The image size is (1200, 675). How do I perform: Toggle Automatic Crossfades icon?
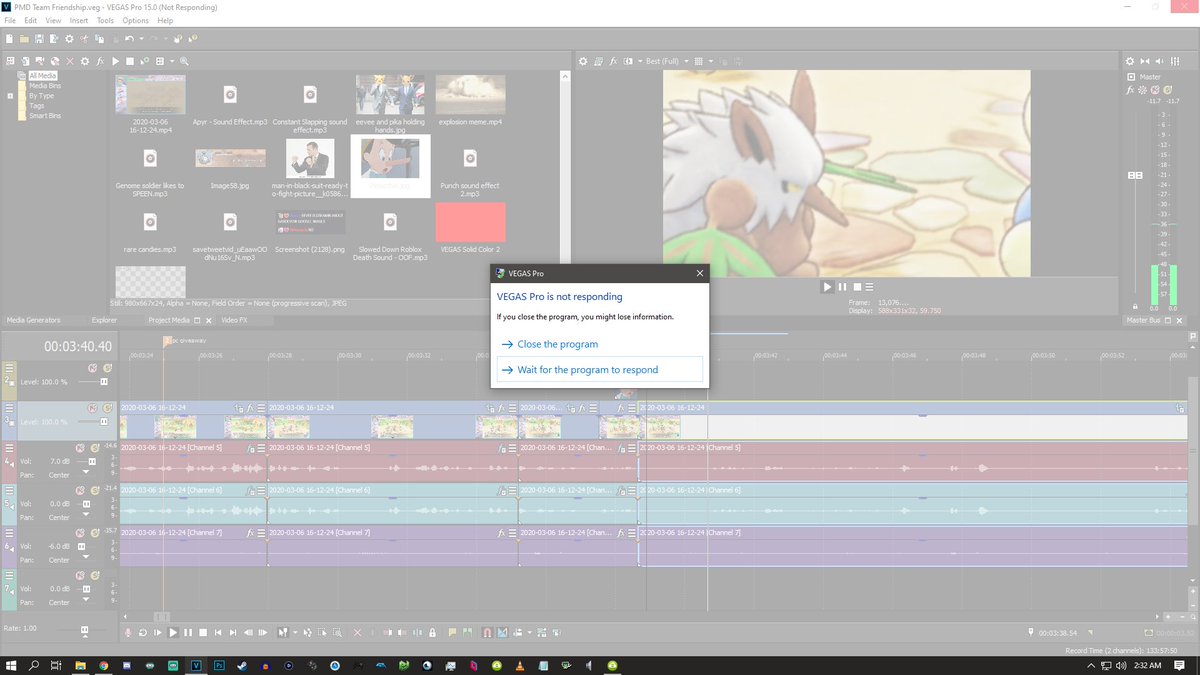point(502,633)
